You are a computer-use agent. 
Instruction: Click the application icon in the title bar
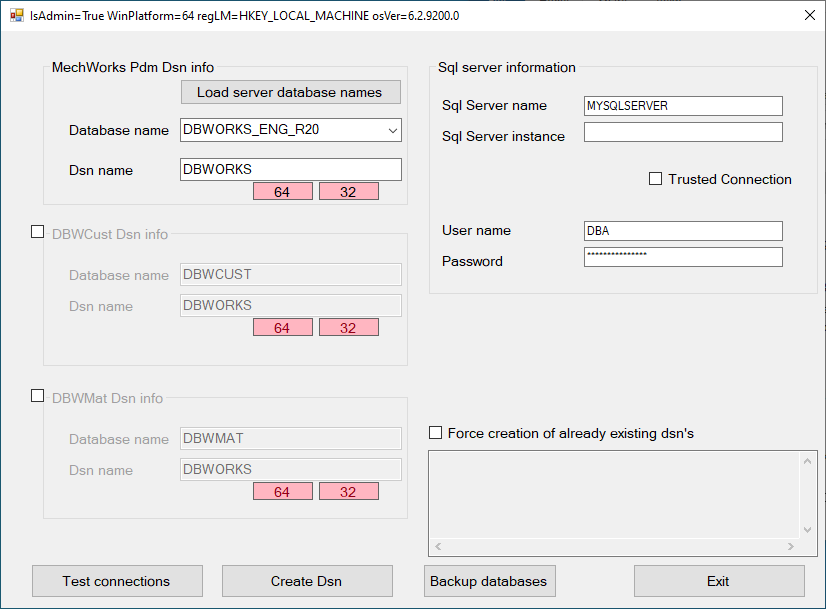(17, 15)
